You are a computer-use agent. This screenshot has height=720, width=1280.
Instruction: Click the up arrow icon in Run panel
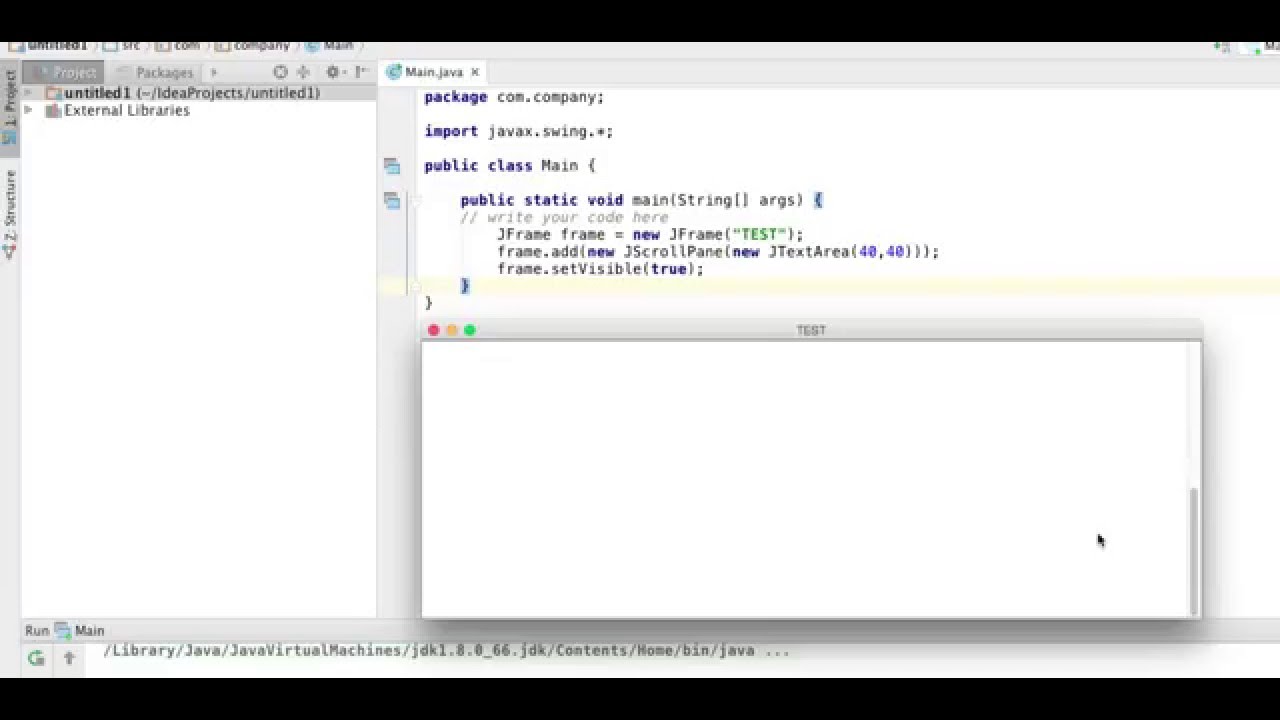(x=69, y=658)
